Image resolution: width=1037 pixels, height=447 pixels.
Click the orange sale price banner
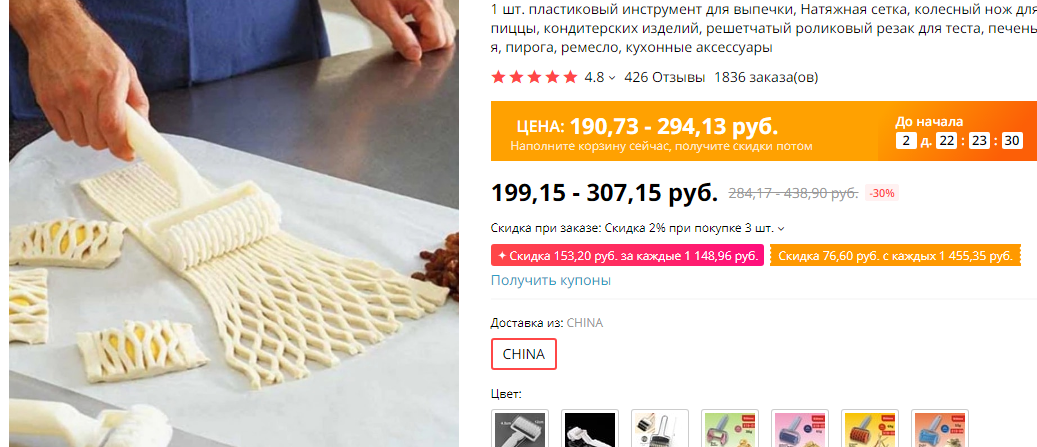tap(764, 131)
